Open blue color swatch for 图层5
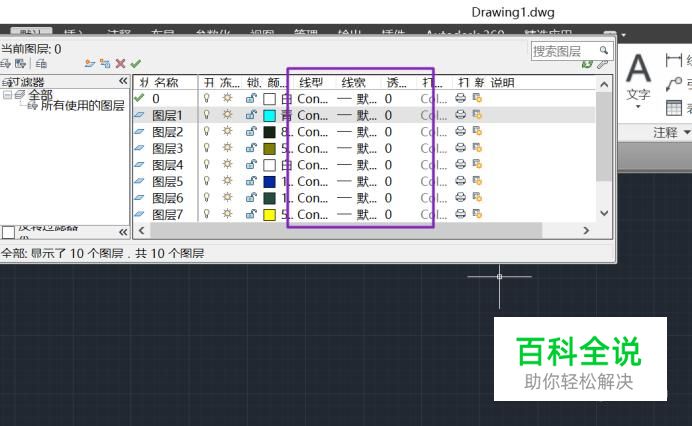Image resolution: width=692 pixels, height=426 pixels. 269,181
